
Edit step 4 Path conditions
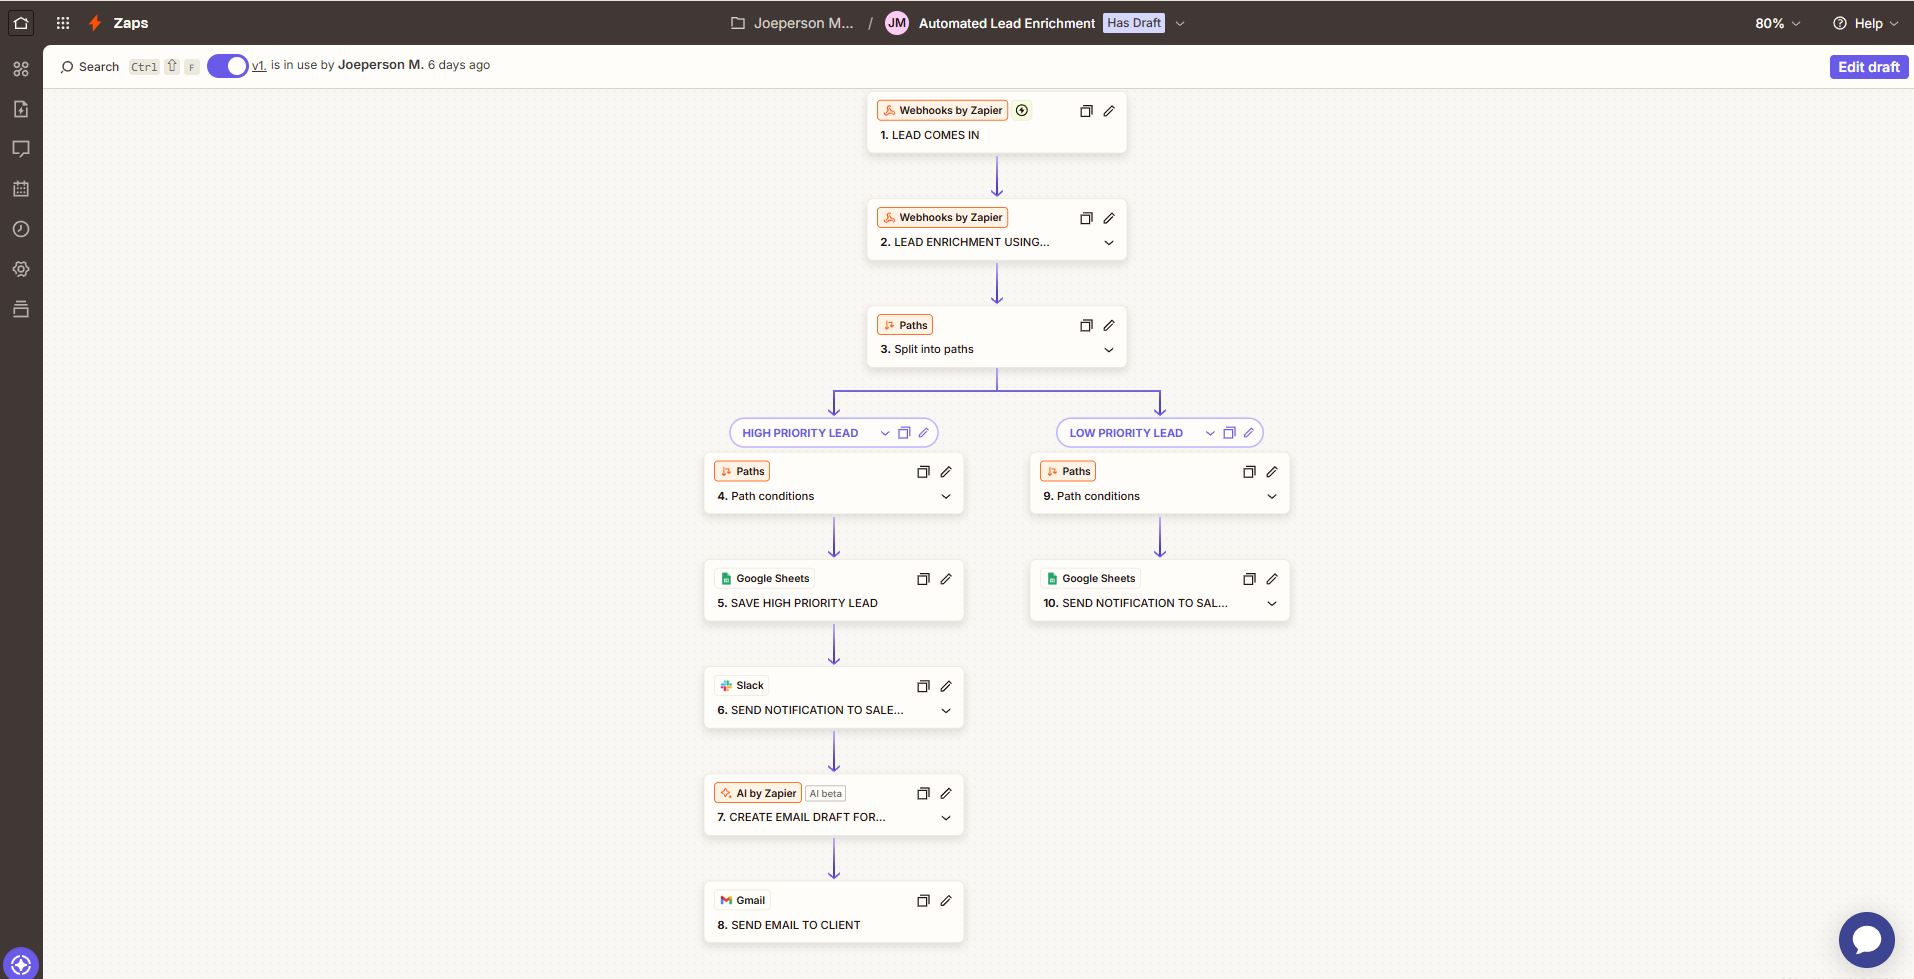pyautogui.click(x=946, y=472)
